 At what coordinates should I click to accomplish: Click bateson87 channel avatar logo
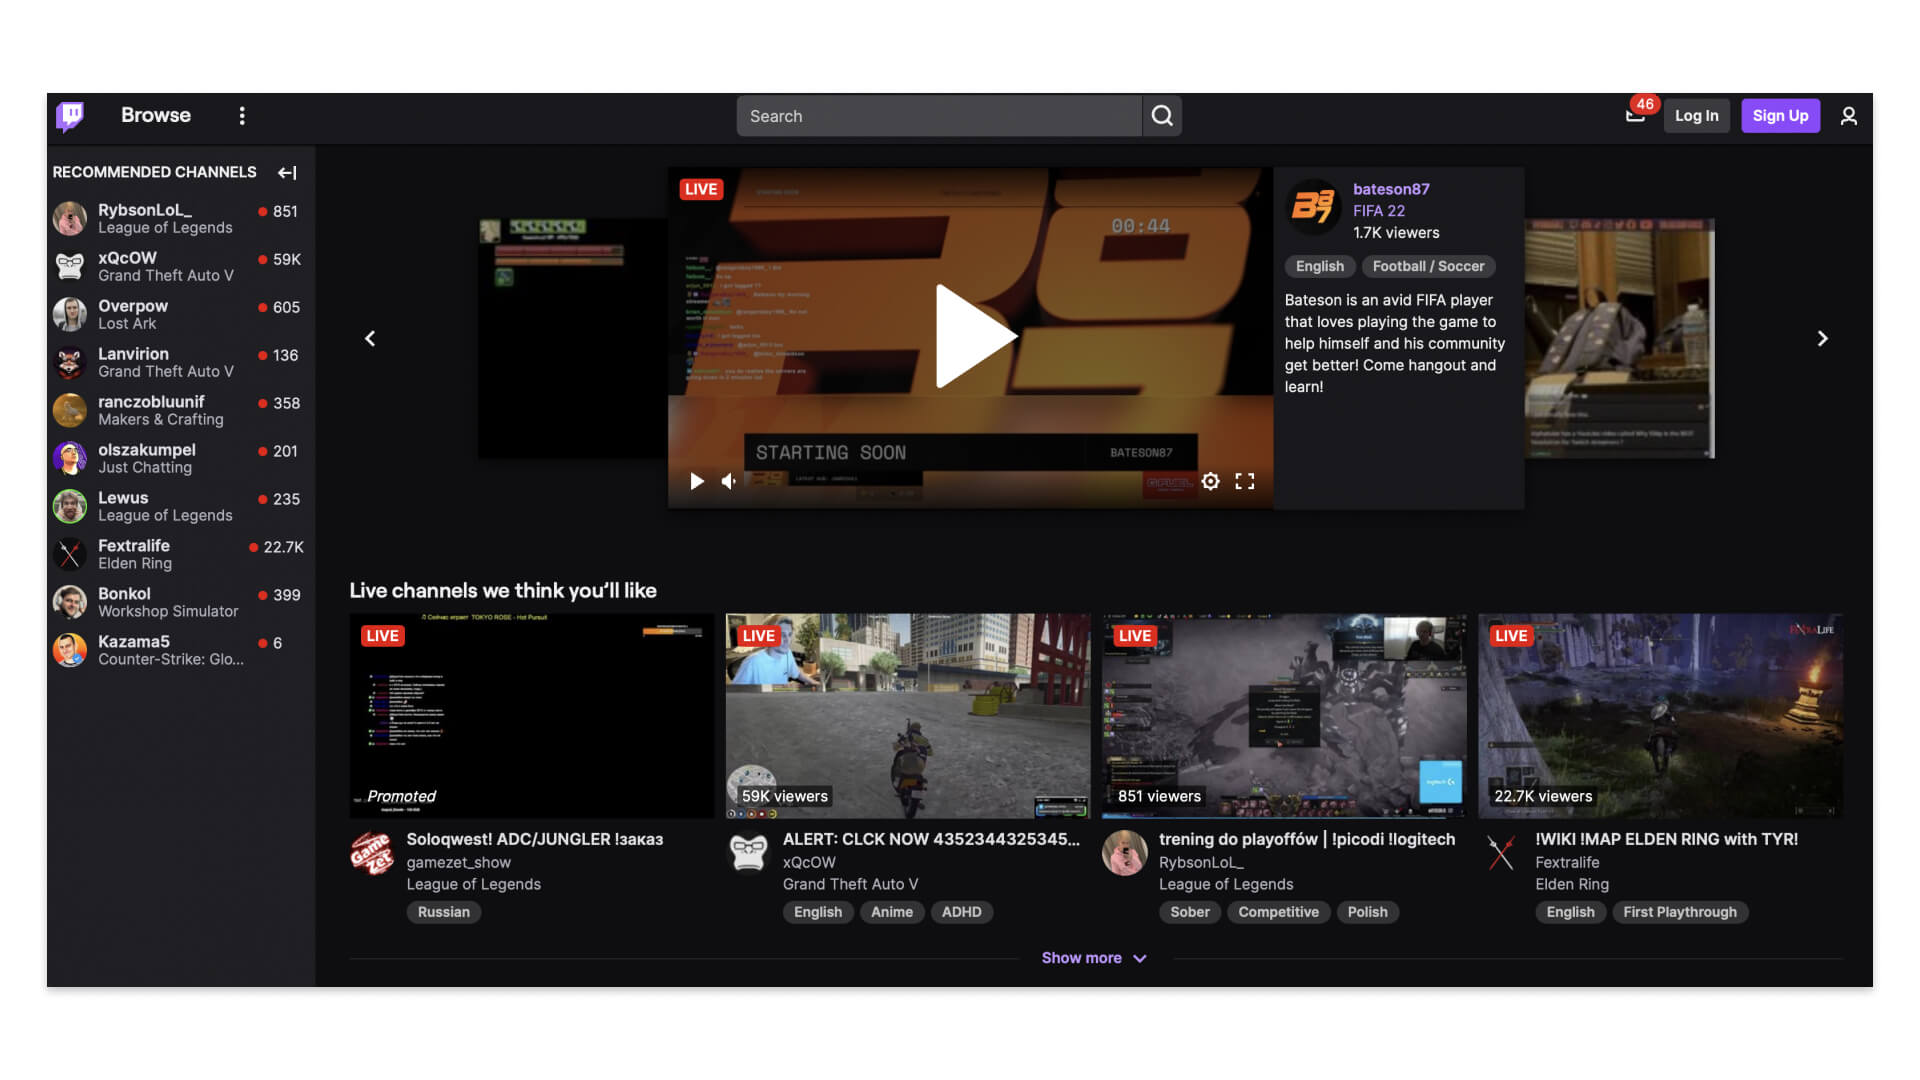click(1313, 207)
